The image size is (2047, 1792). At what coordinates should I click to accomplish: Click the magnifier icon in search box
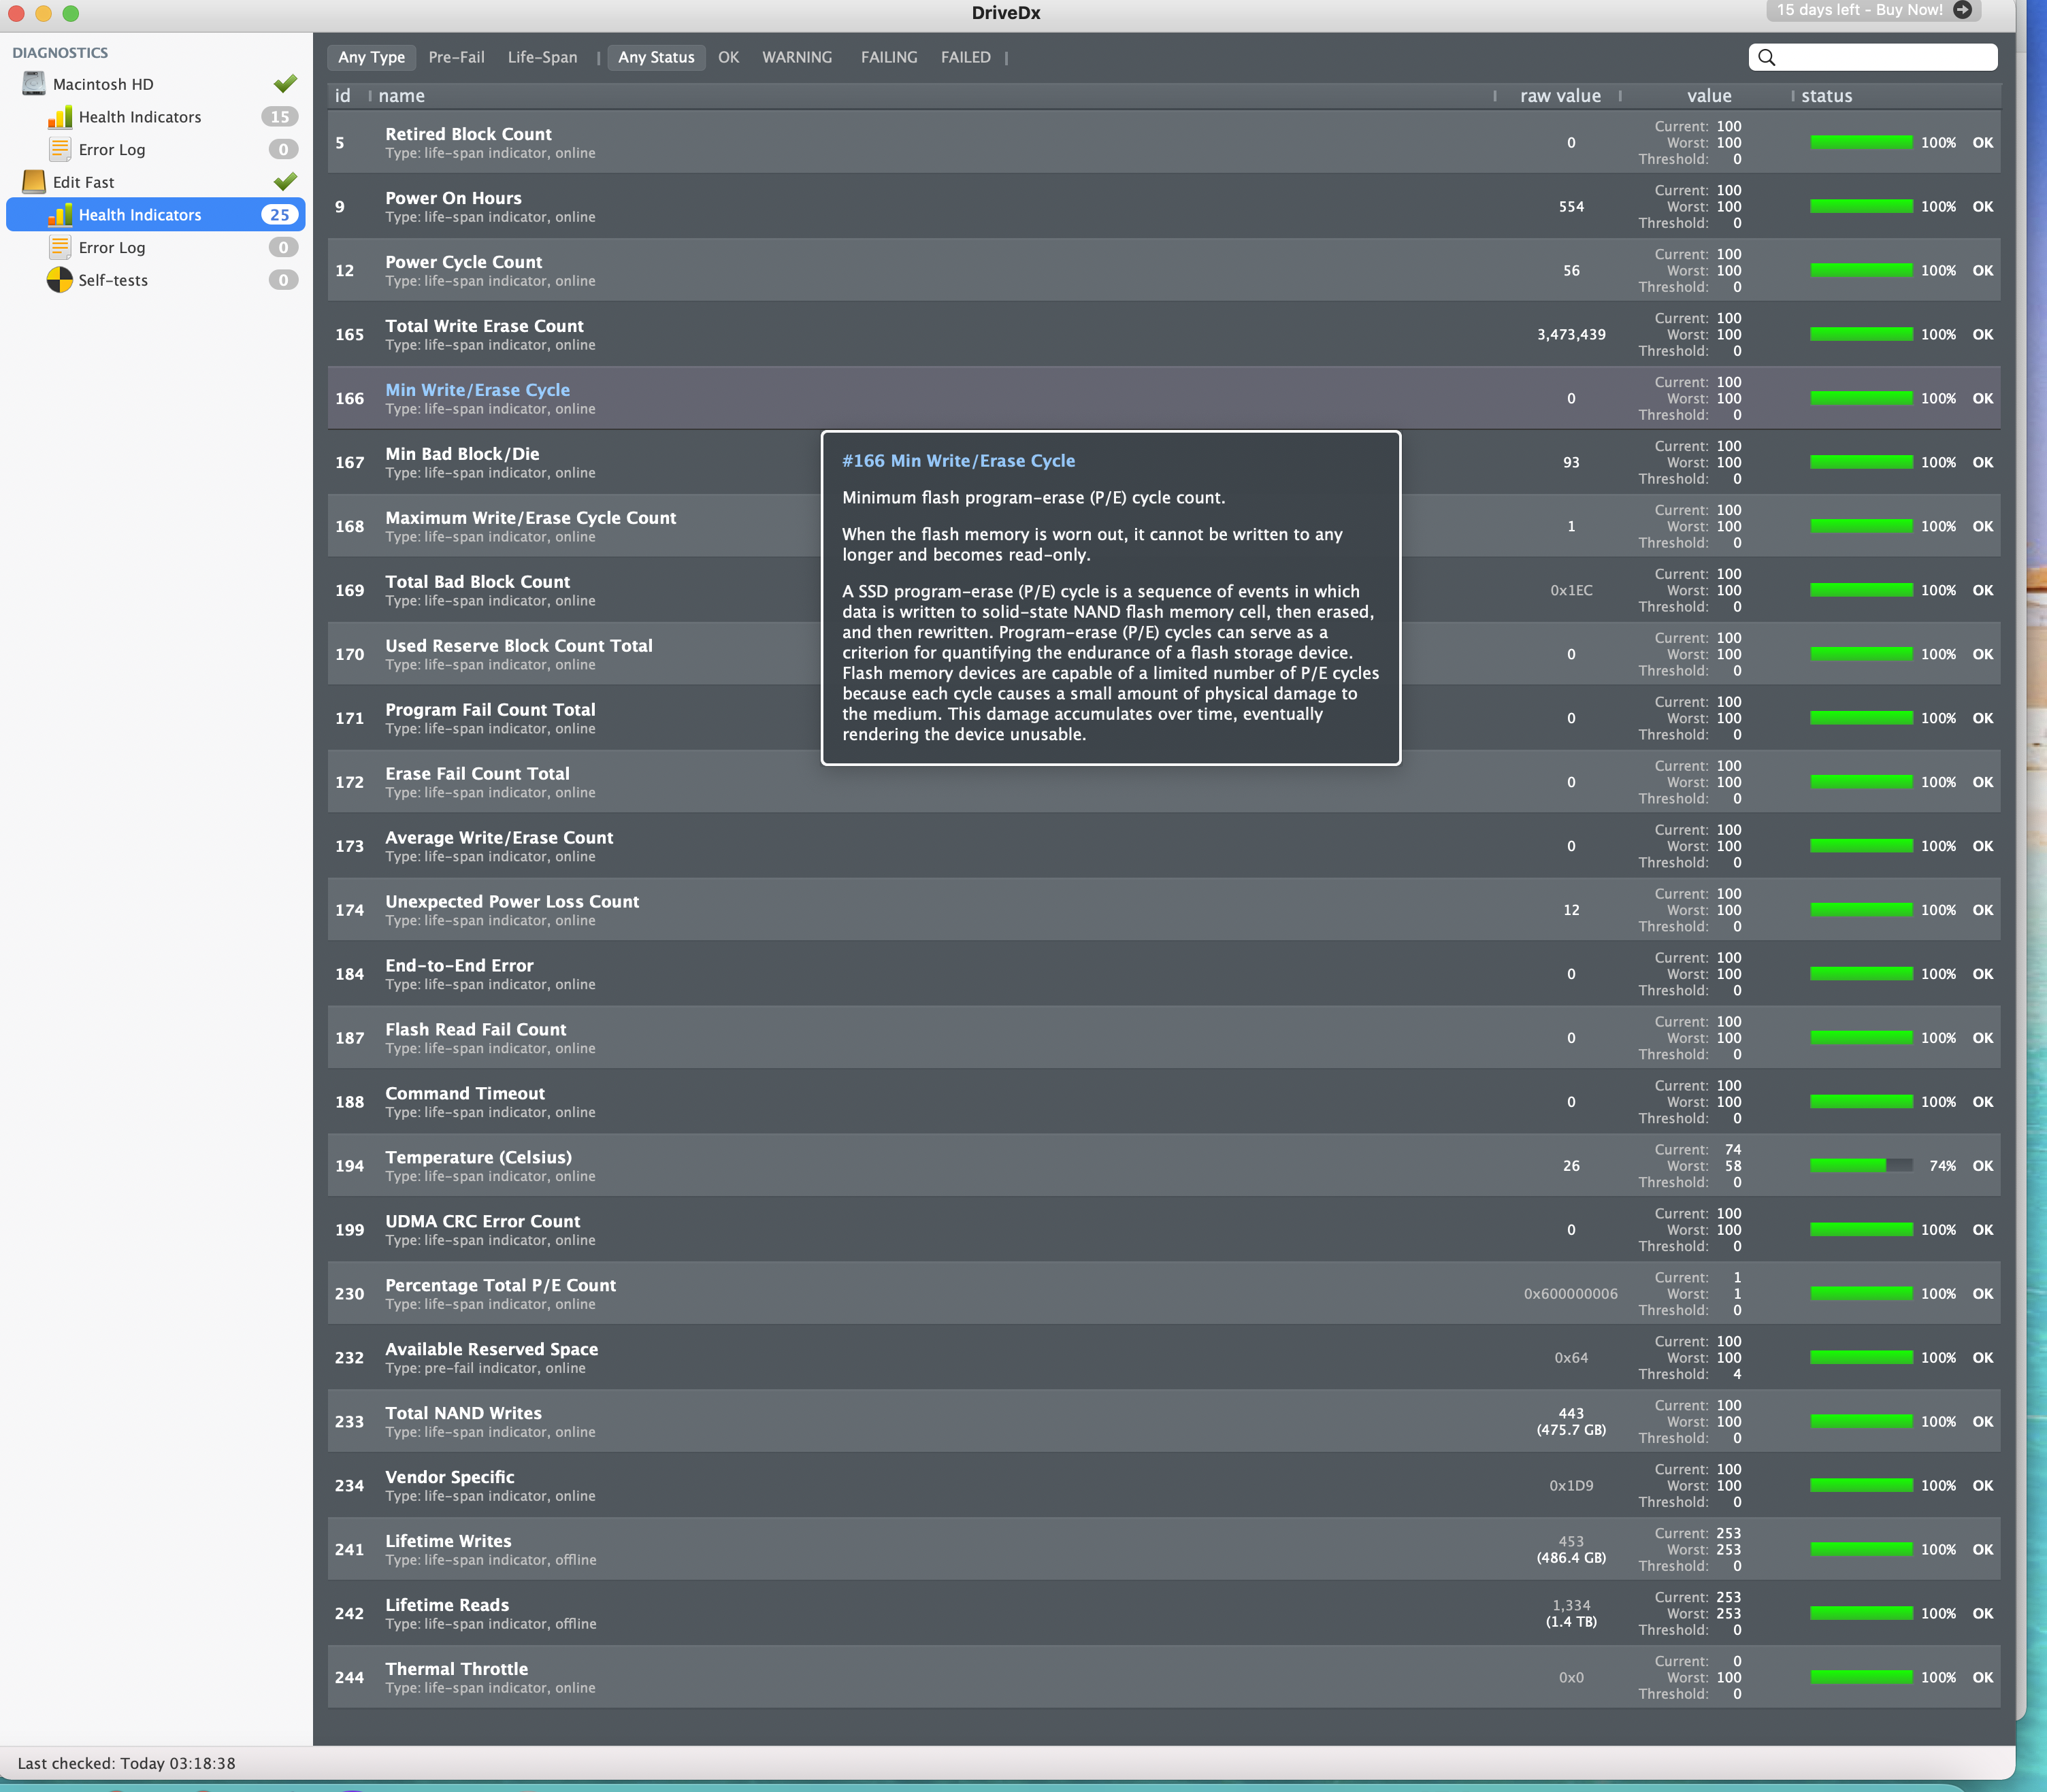coord(1767,58)
